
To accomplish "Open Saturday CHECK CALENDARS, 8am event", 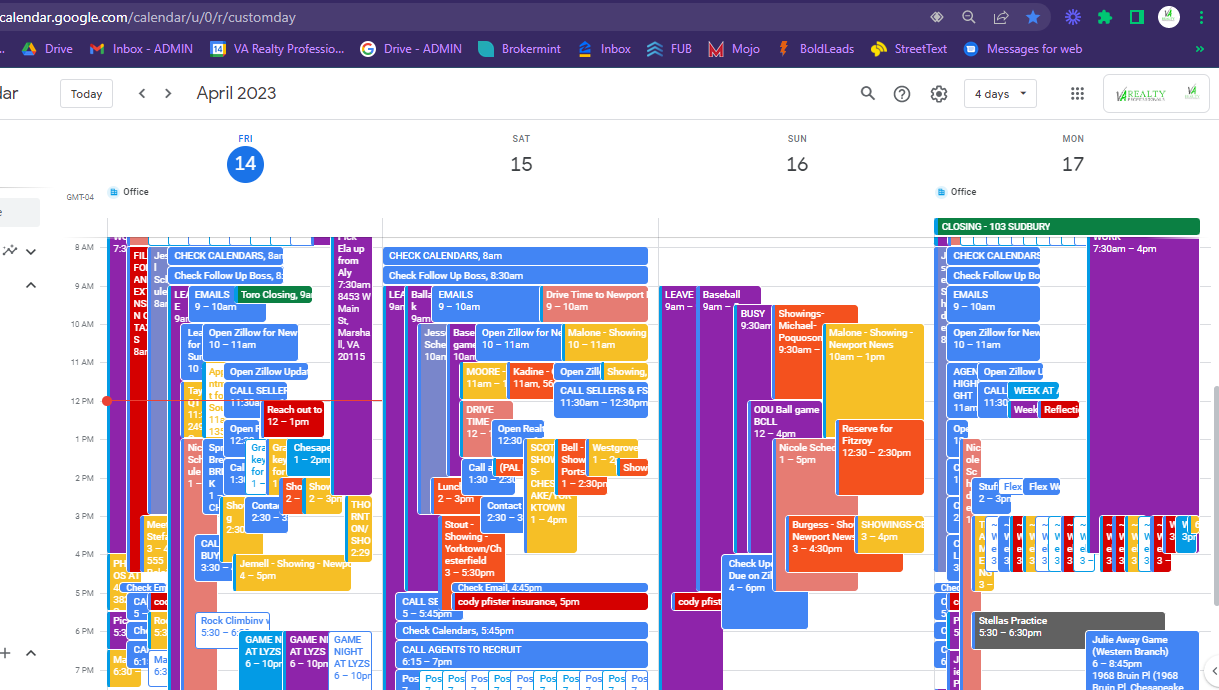I will (515, 256).
